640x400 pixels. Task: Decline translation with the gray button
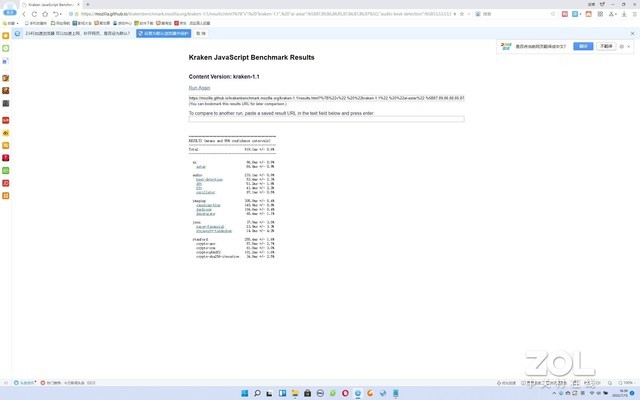(x=606, y=46)
